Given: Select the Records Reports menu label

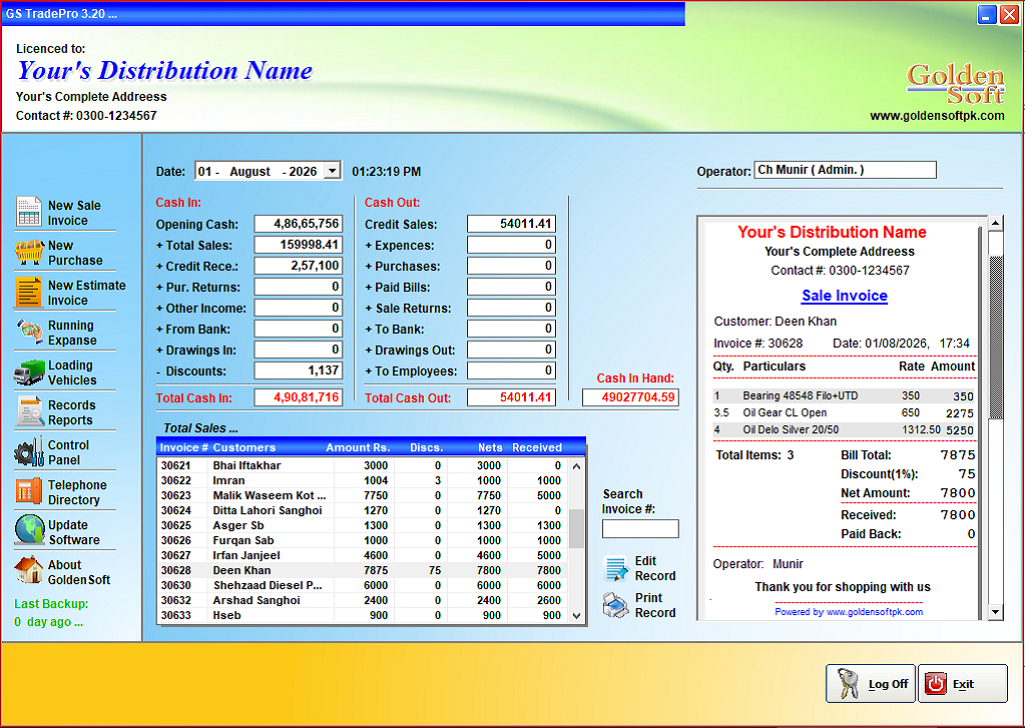Looking at the screenshot, I should click(71, 412).
